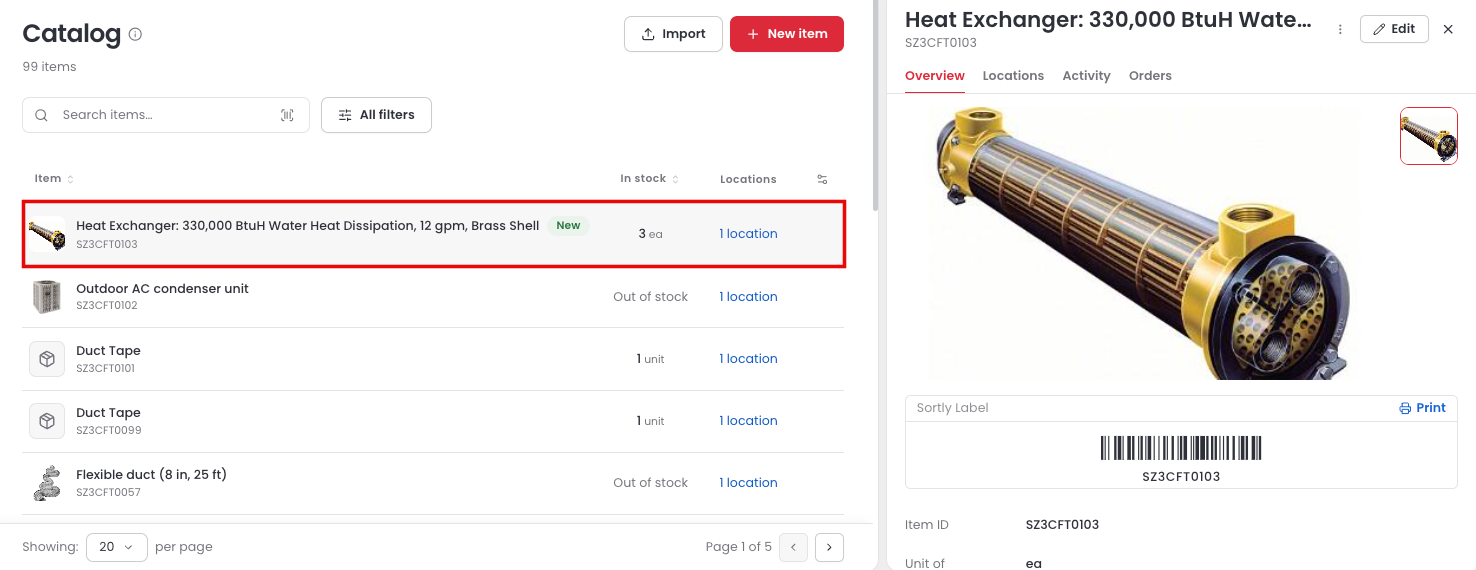Switch to the Locations tab
Viewport: 1476px width, 570px height.
(1013, 76)
